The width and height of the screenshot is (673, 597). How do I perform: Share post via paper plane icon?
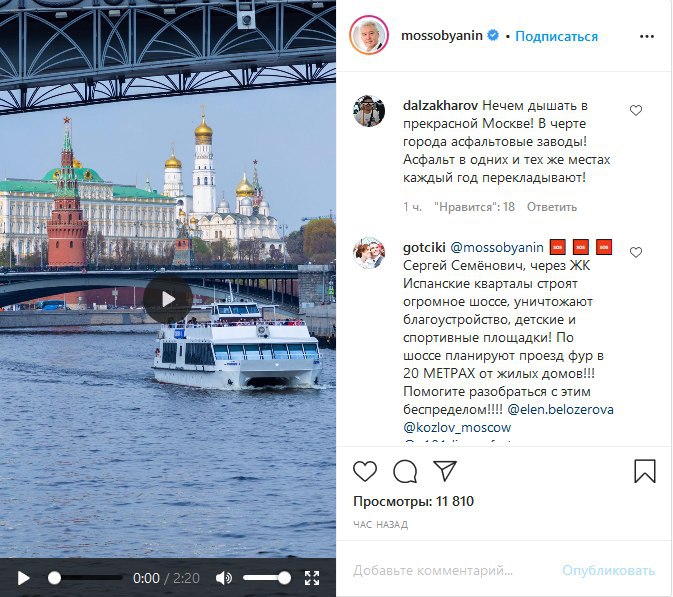(445, 471)
